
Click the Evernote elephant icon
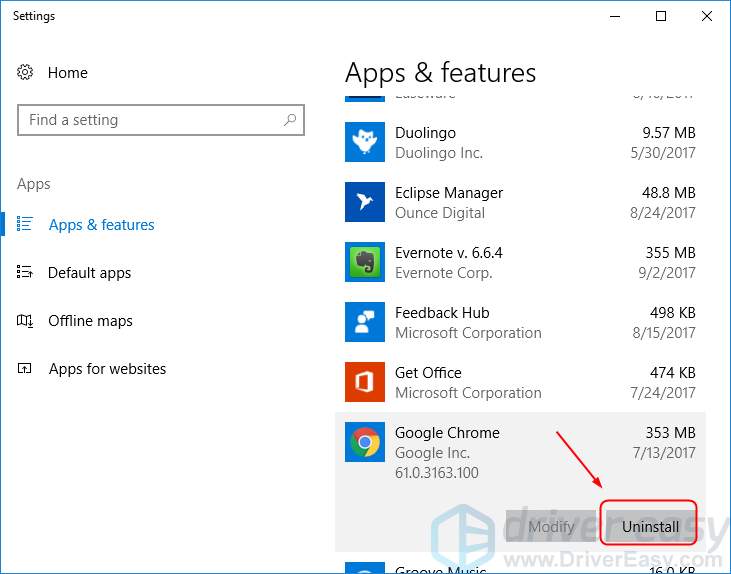click(365, 262)
